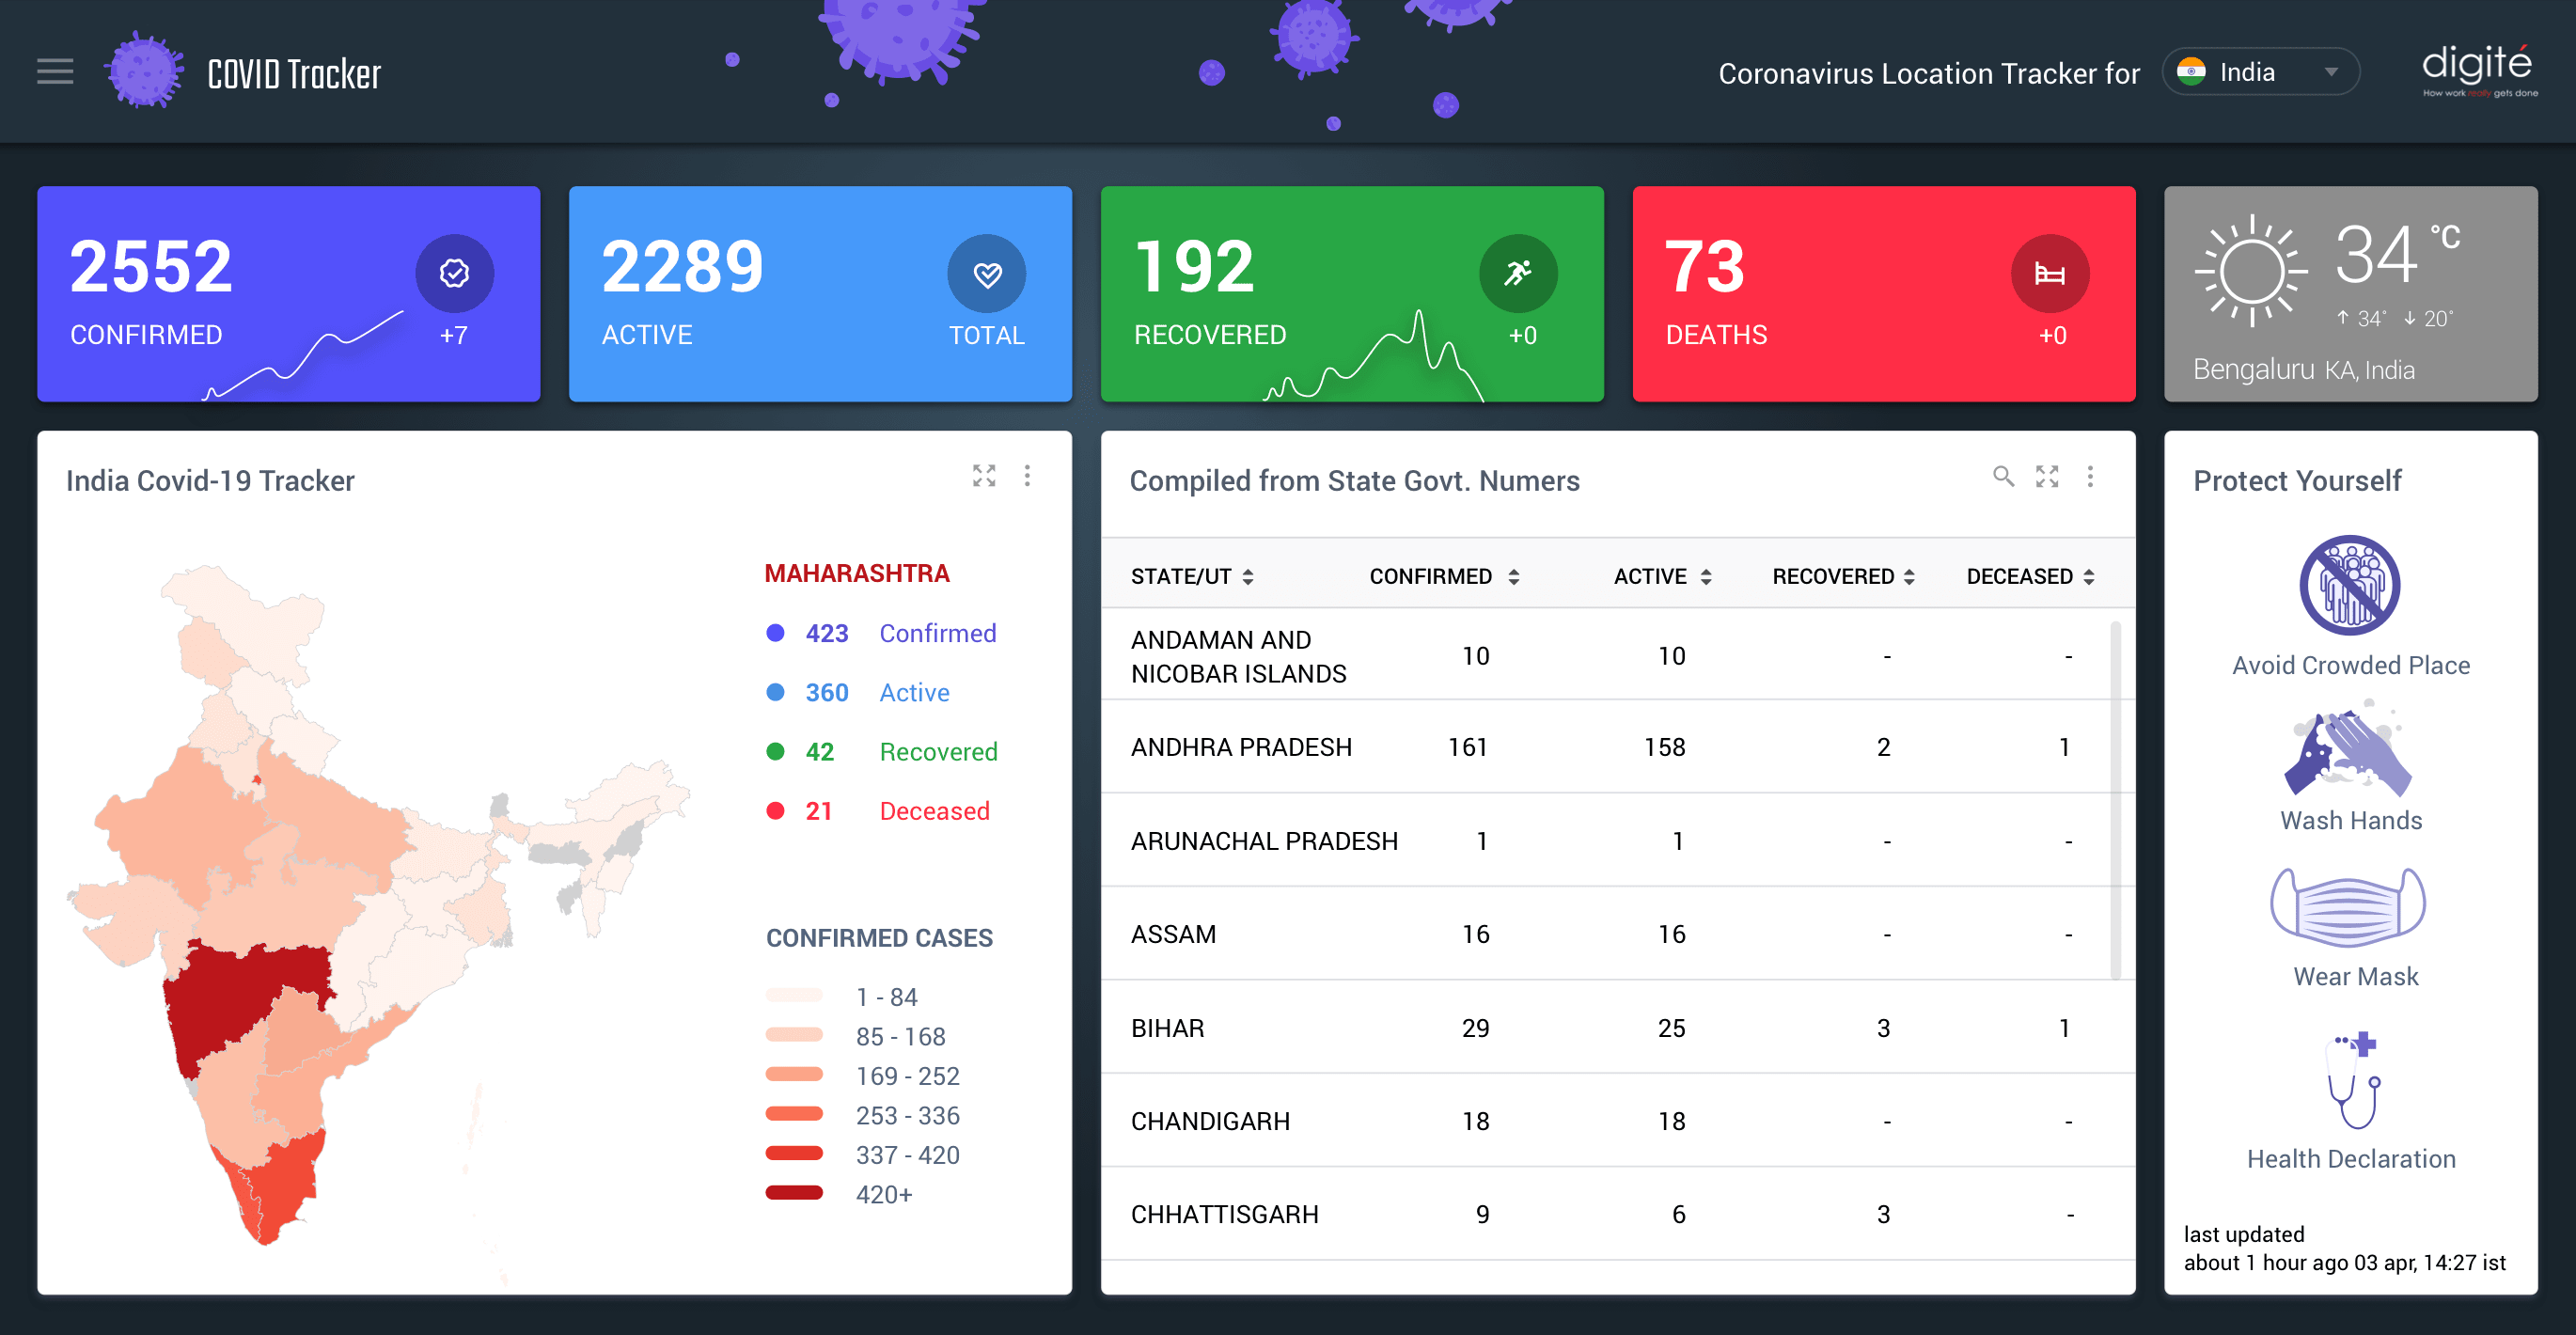Open the India country dropdown
2576x1335 pixels.
click(x=2259, y=72)
